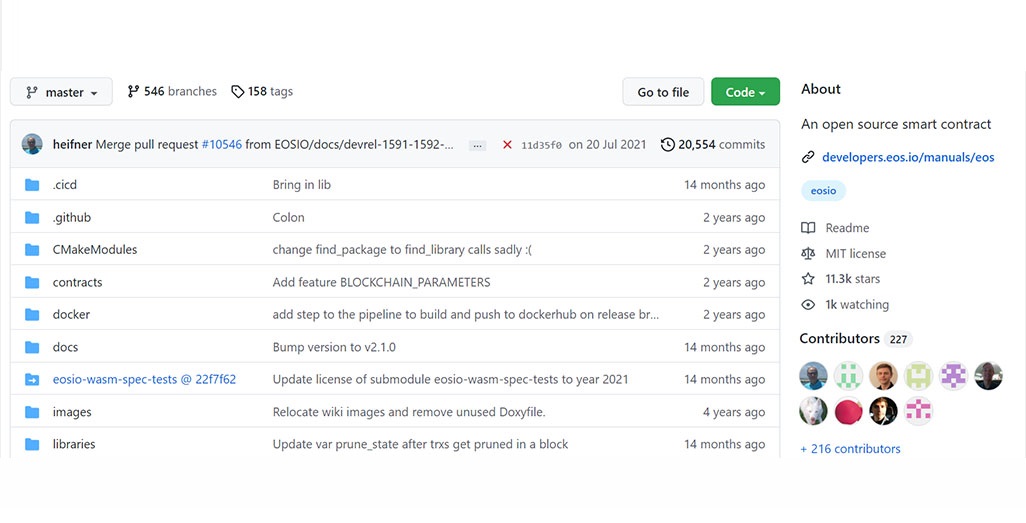Open 'Relocate wiki images' commit message
The width and height of the screenshot is (1026, 523).
(409, 412)
